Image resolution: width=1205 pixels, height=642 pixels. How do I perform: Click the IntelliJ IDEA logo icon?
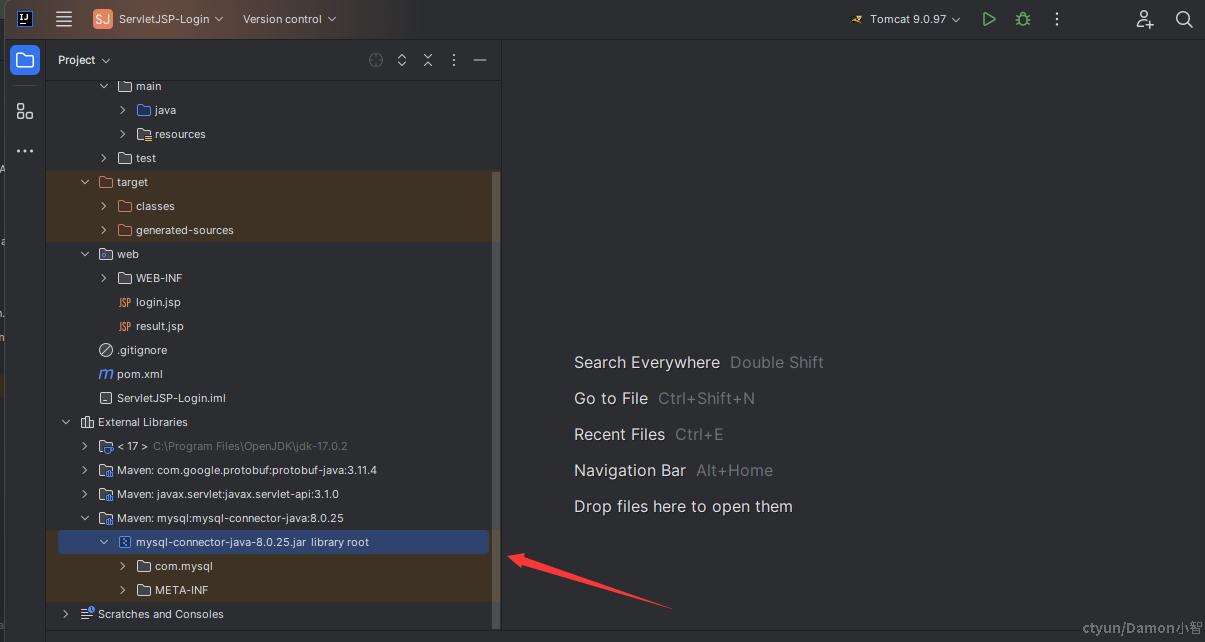click(25, 19)
